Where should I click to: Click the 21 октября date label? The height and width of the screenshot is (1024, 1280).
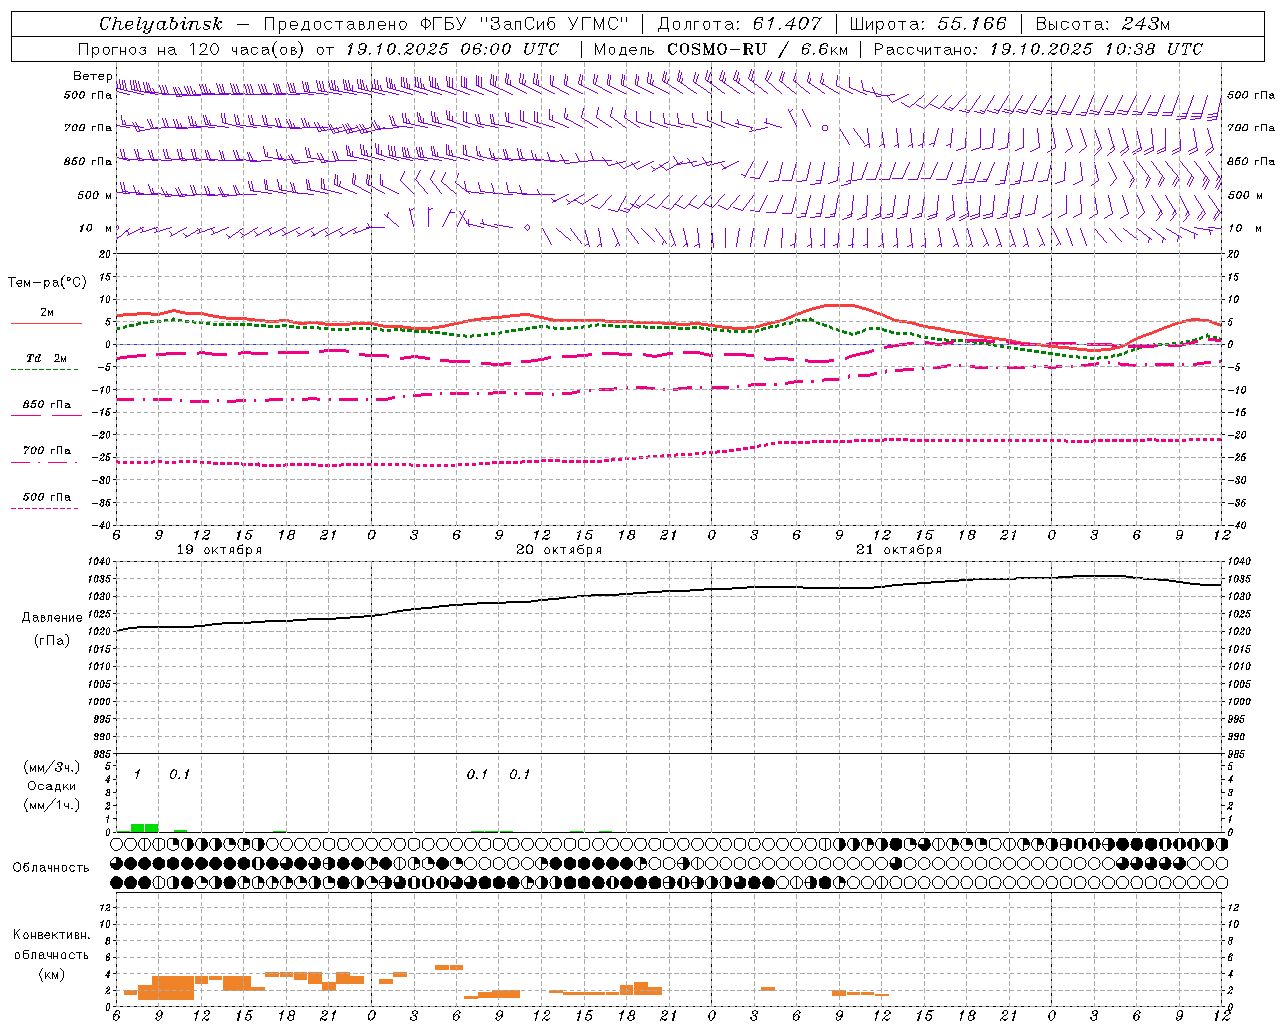point(899,550)
